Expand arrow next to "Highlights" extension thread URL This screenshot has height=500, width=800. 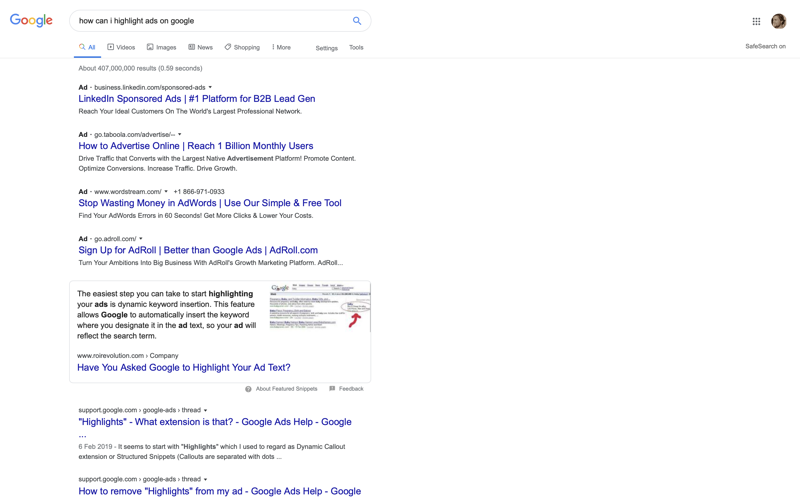pos(206,410)
